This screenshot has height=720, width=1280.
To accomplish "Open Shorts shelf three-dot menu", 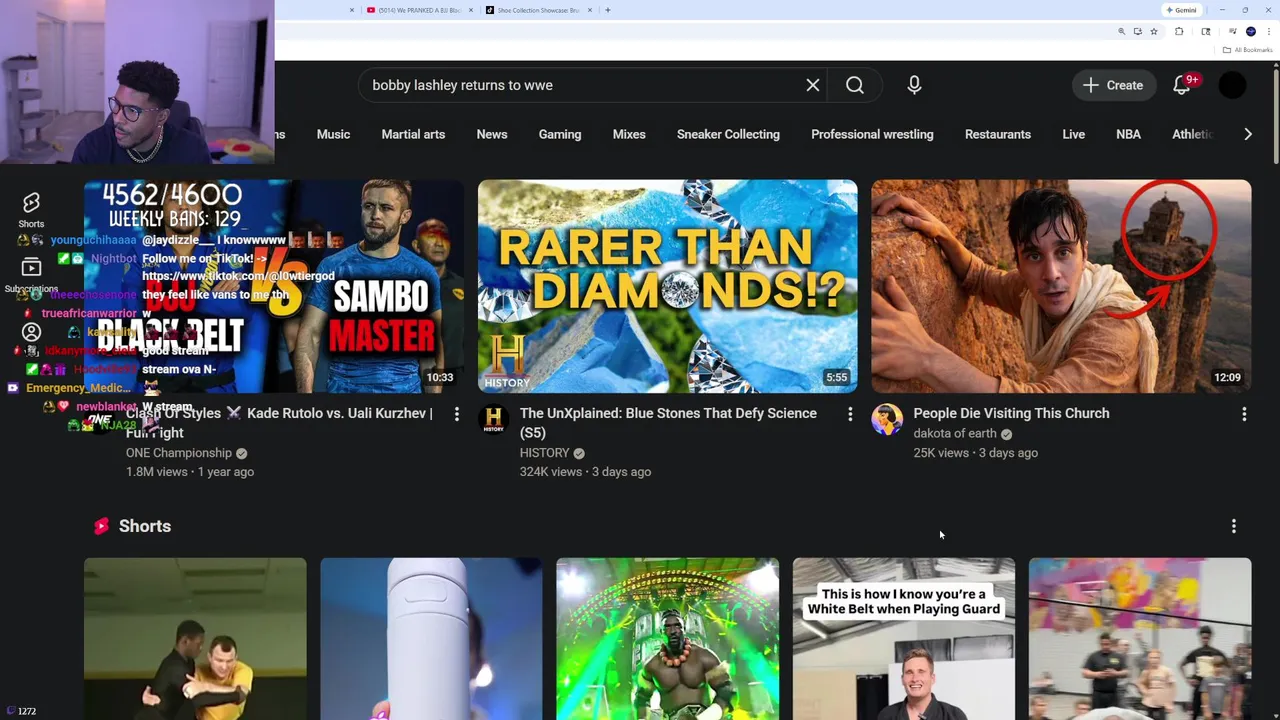I will pyautogui.click(x=1234, y=526).
